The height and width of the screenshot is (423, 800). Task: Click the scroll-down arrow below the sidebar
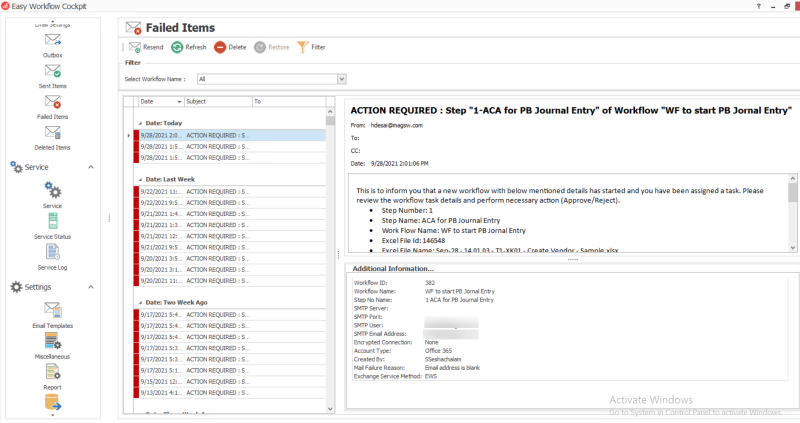tap(53, 415)
